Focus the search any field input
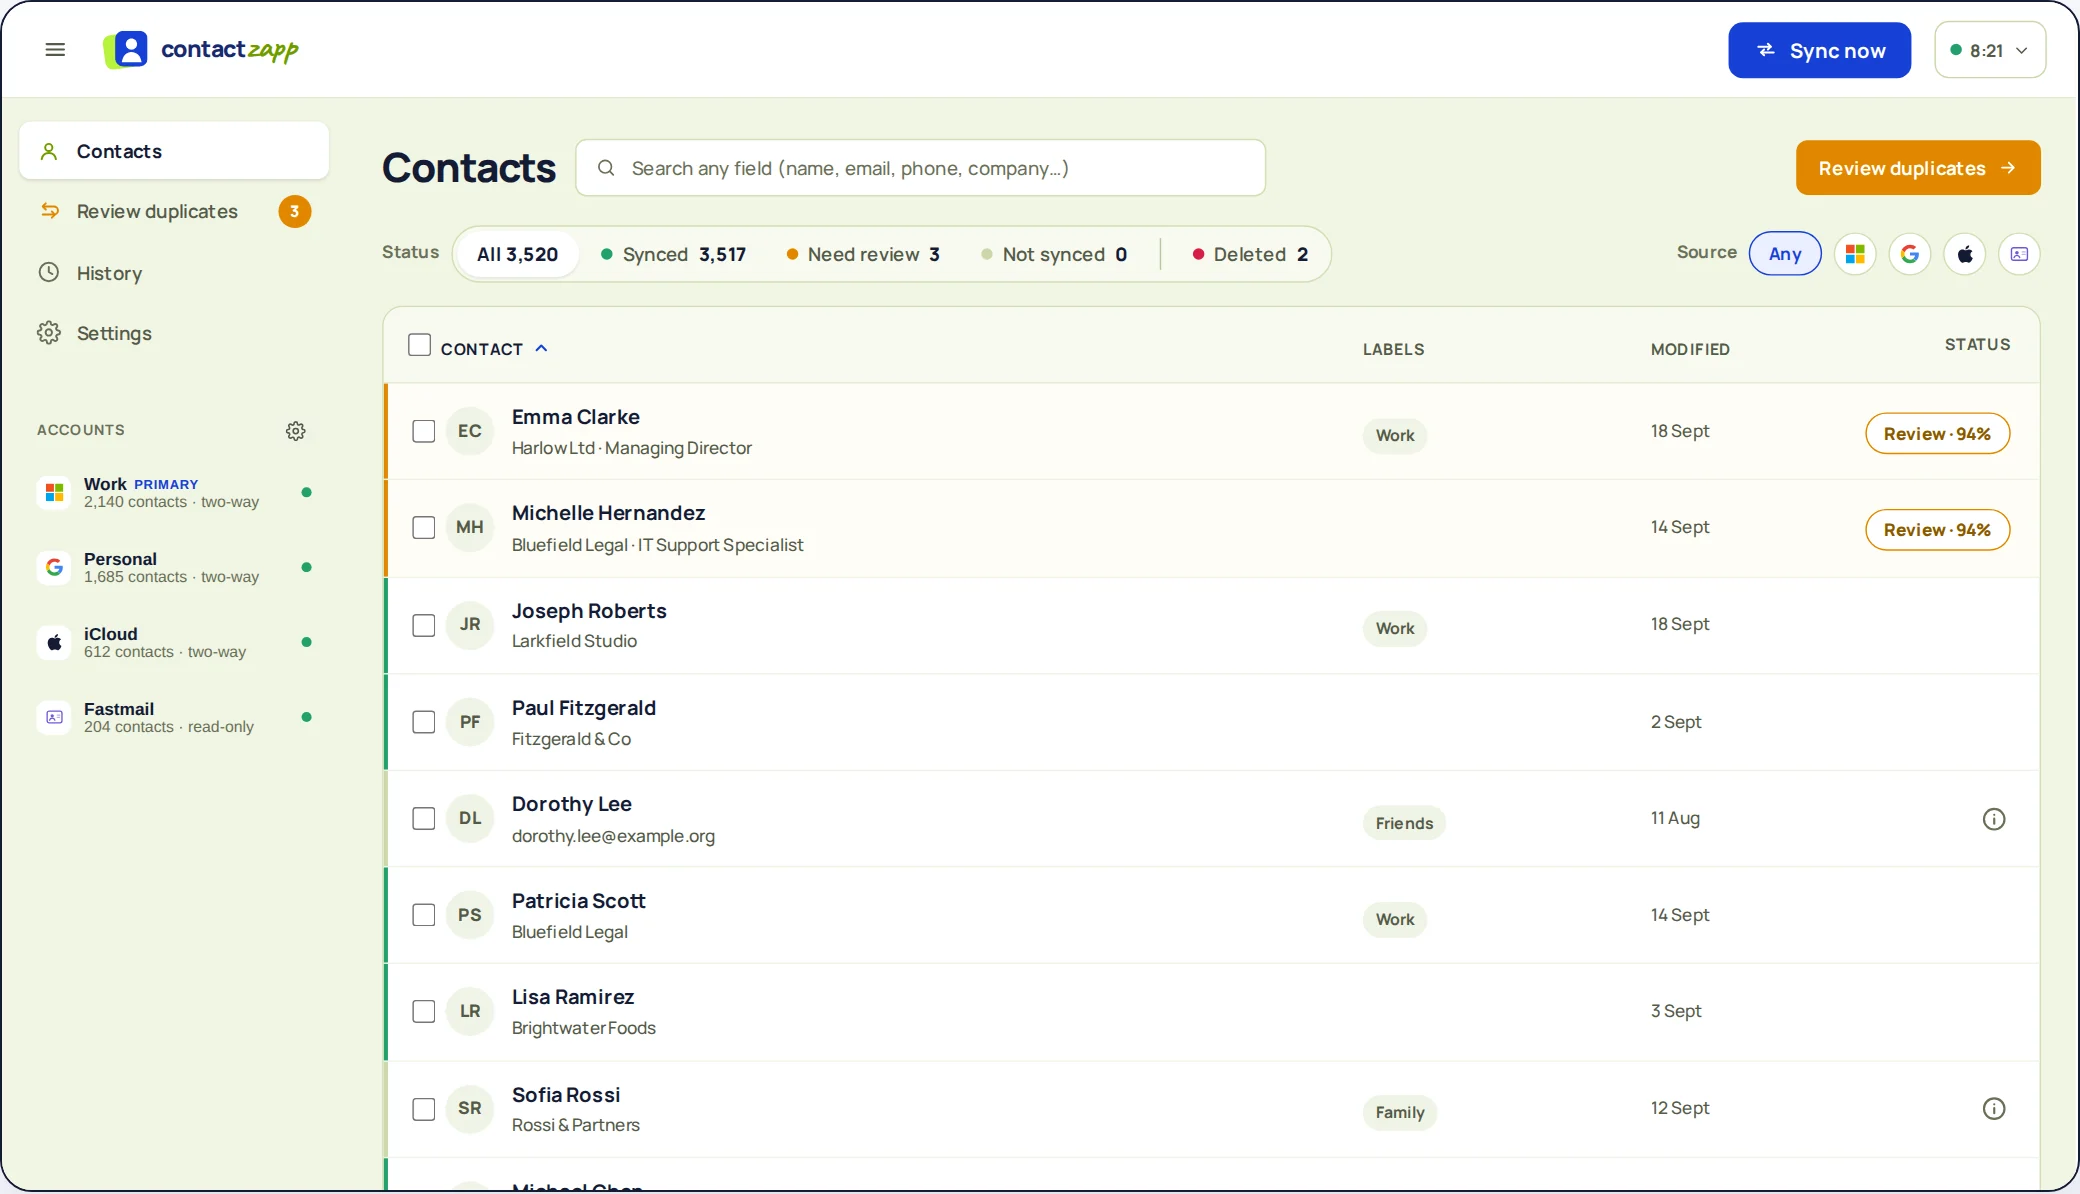Screen dimensions: 2080x1194 [920, 168]
